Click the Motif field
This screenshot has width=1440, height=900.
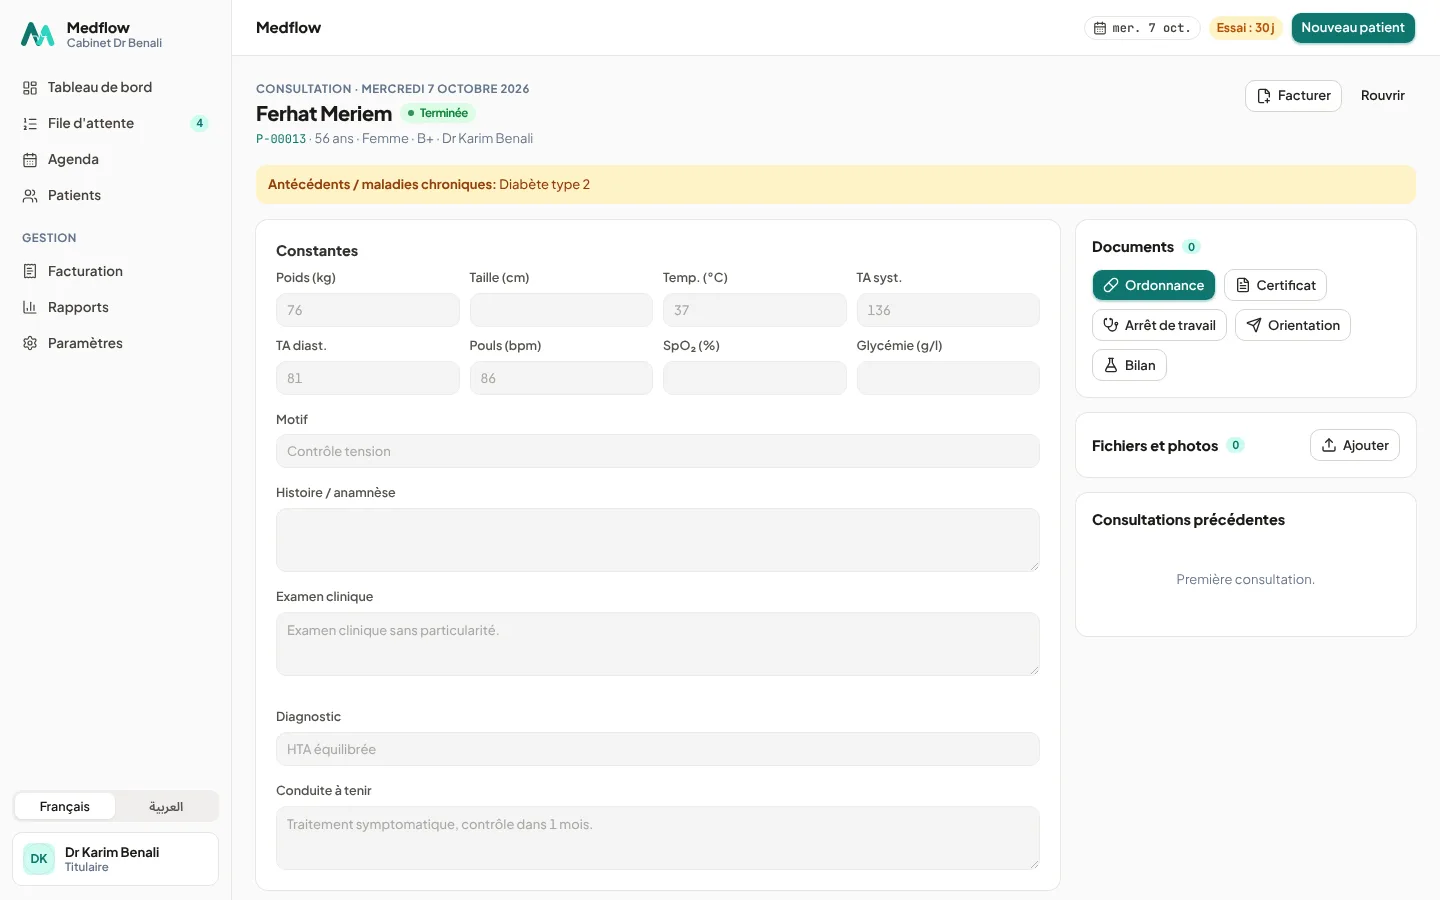click(x=658, y=451)
